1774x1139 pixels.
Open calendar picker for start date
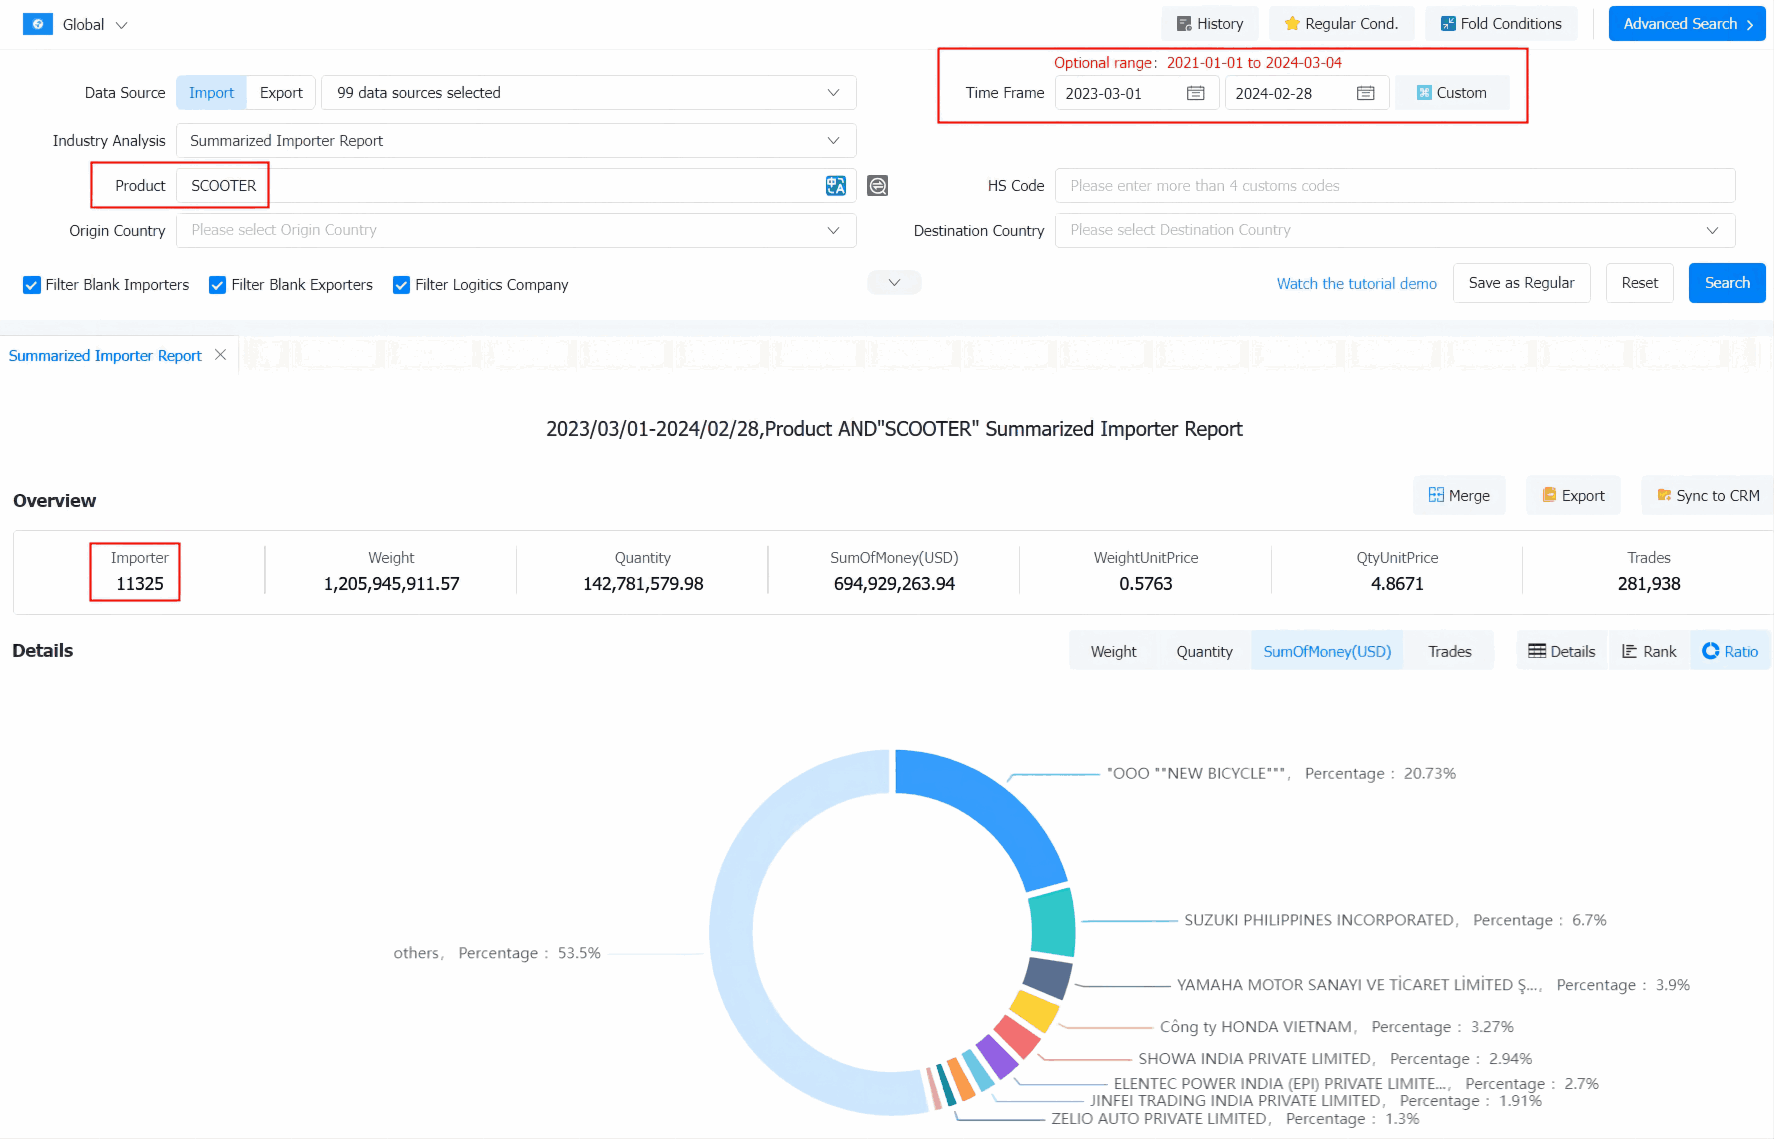tap(1195, 93)
